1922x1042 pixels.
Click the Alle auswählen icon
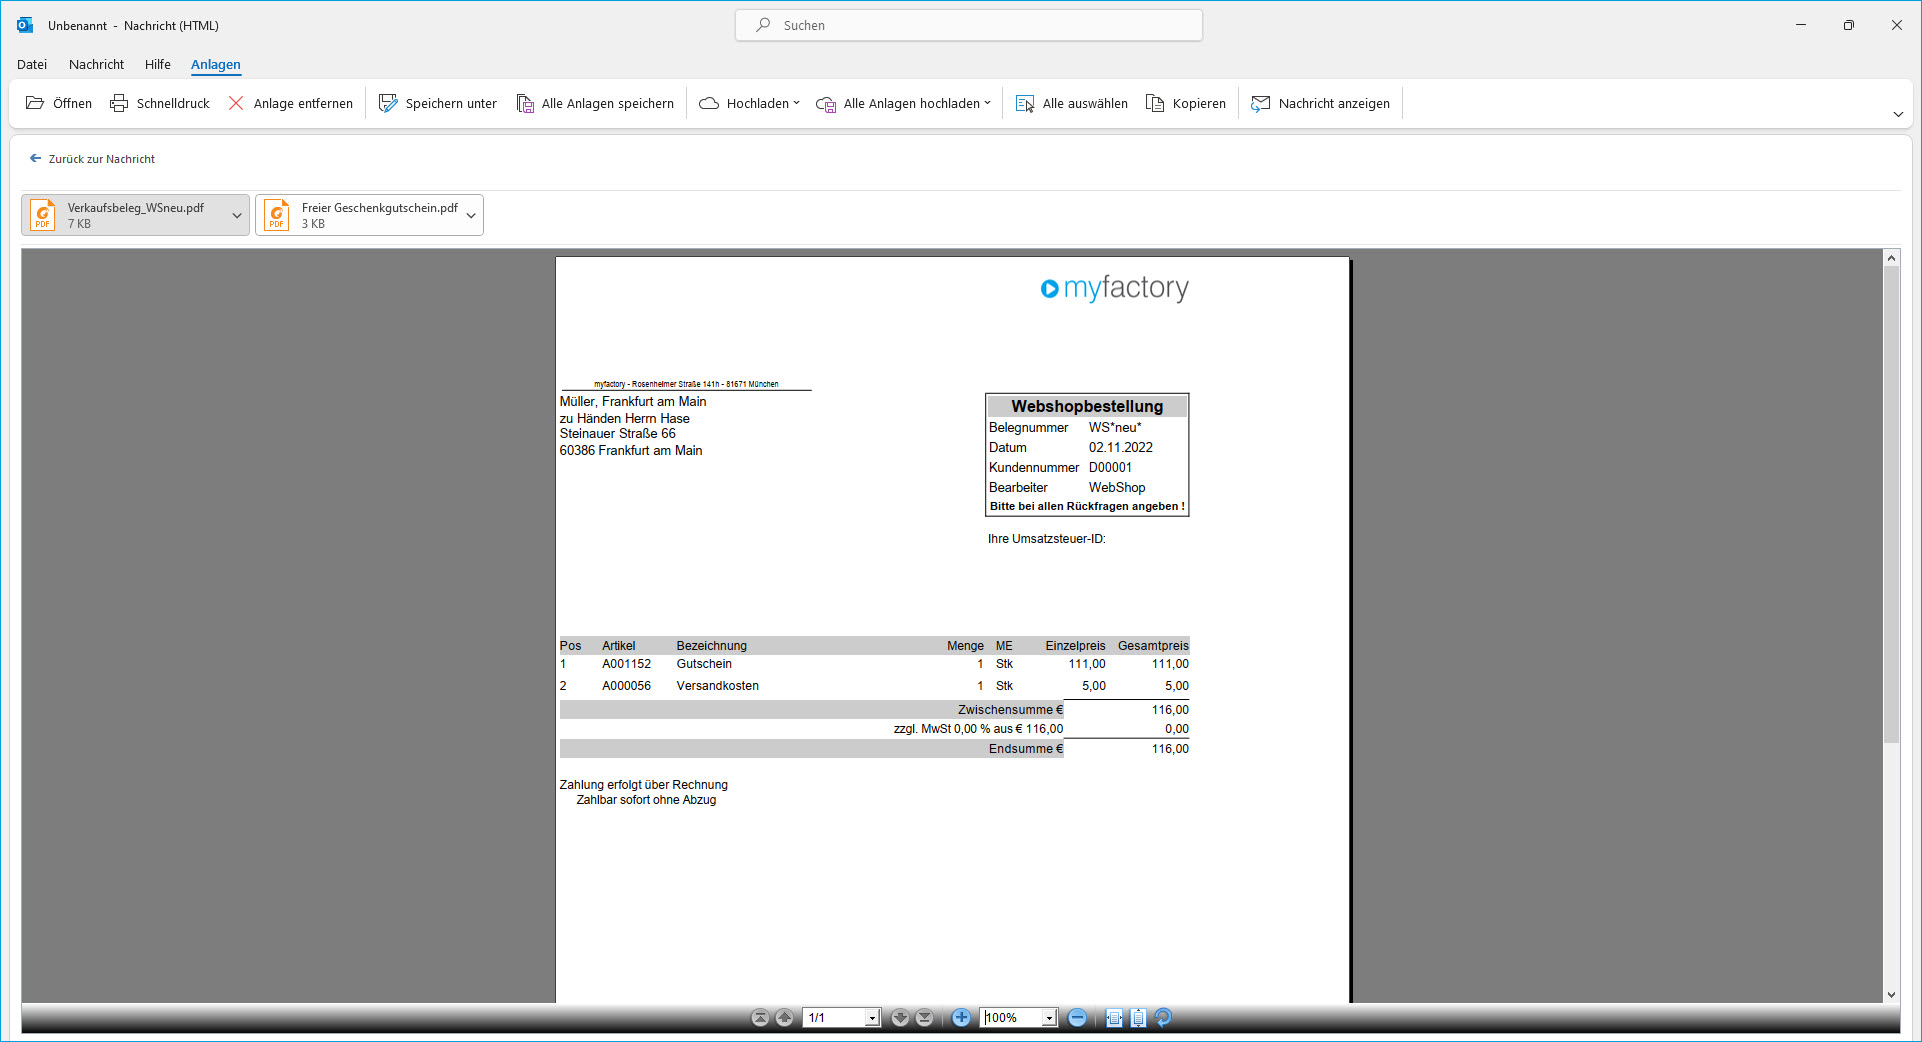[x=1025, y=103]
